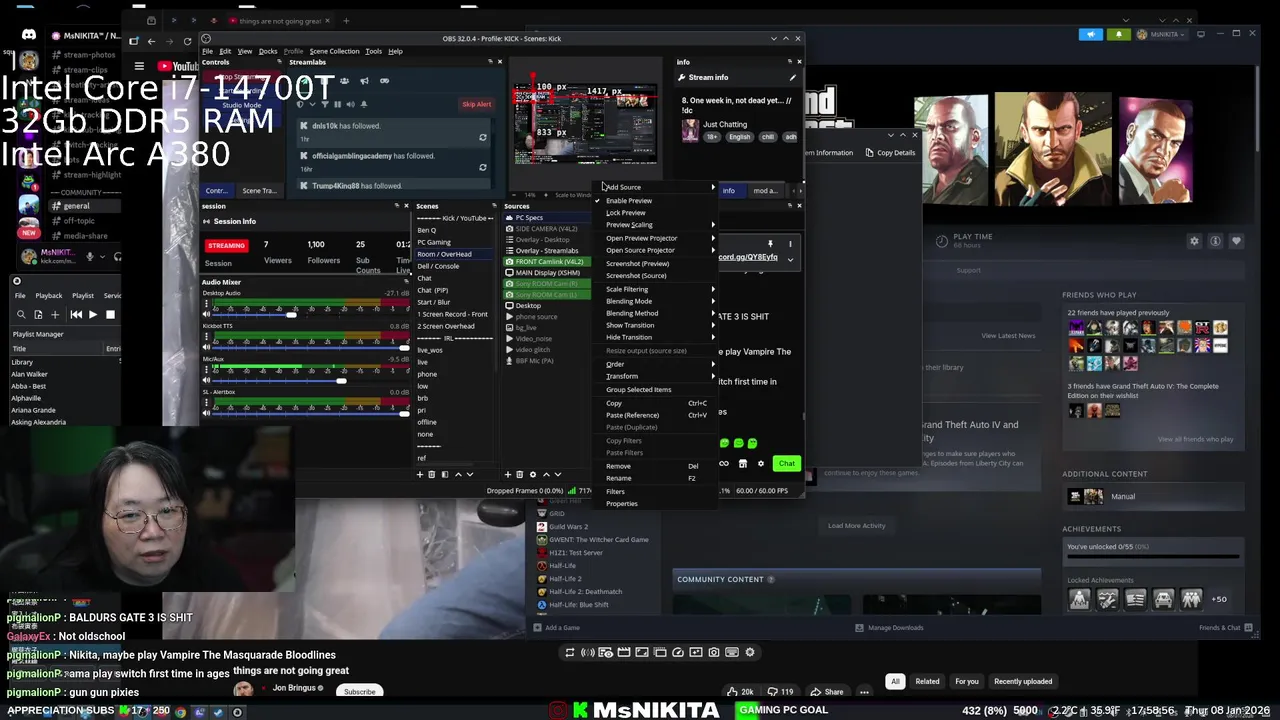Open the OBS Tools menu
This screenshot has width=1280, height=720.
[373, 51]
